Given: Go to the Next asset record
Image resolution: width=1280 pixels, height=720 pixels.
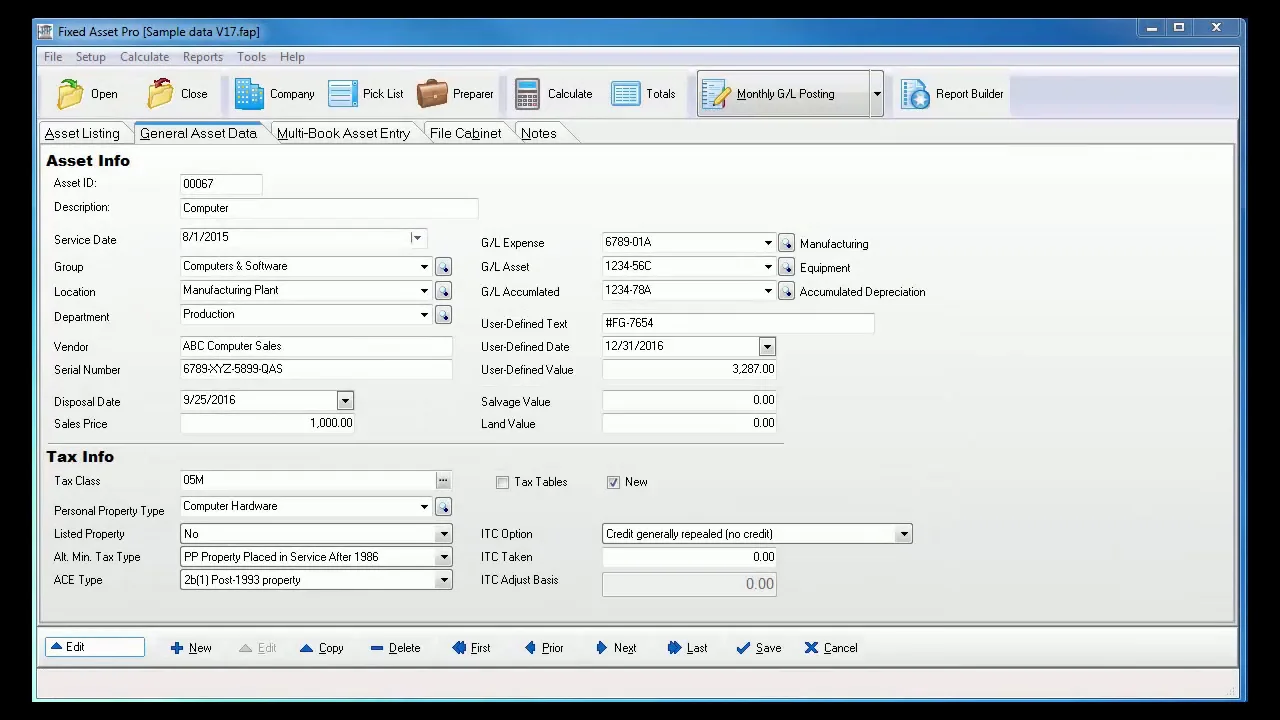Looking at the screenshot, I should [x=615, y=648].
